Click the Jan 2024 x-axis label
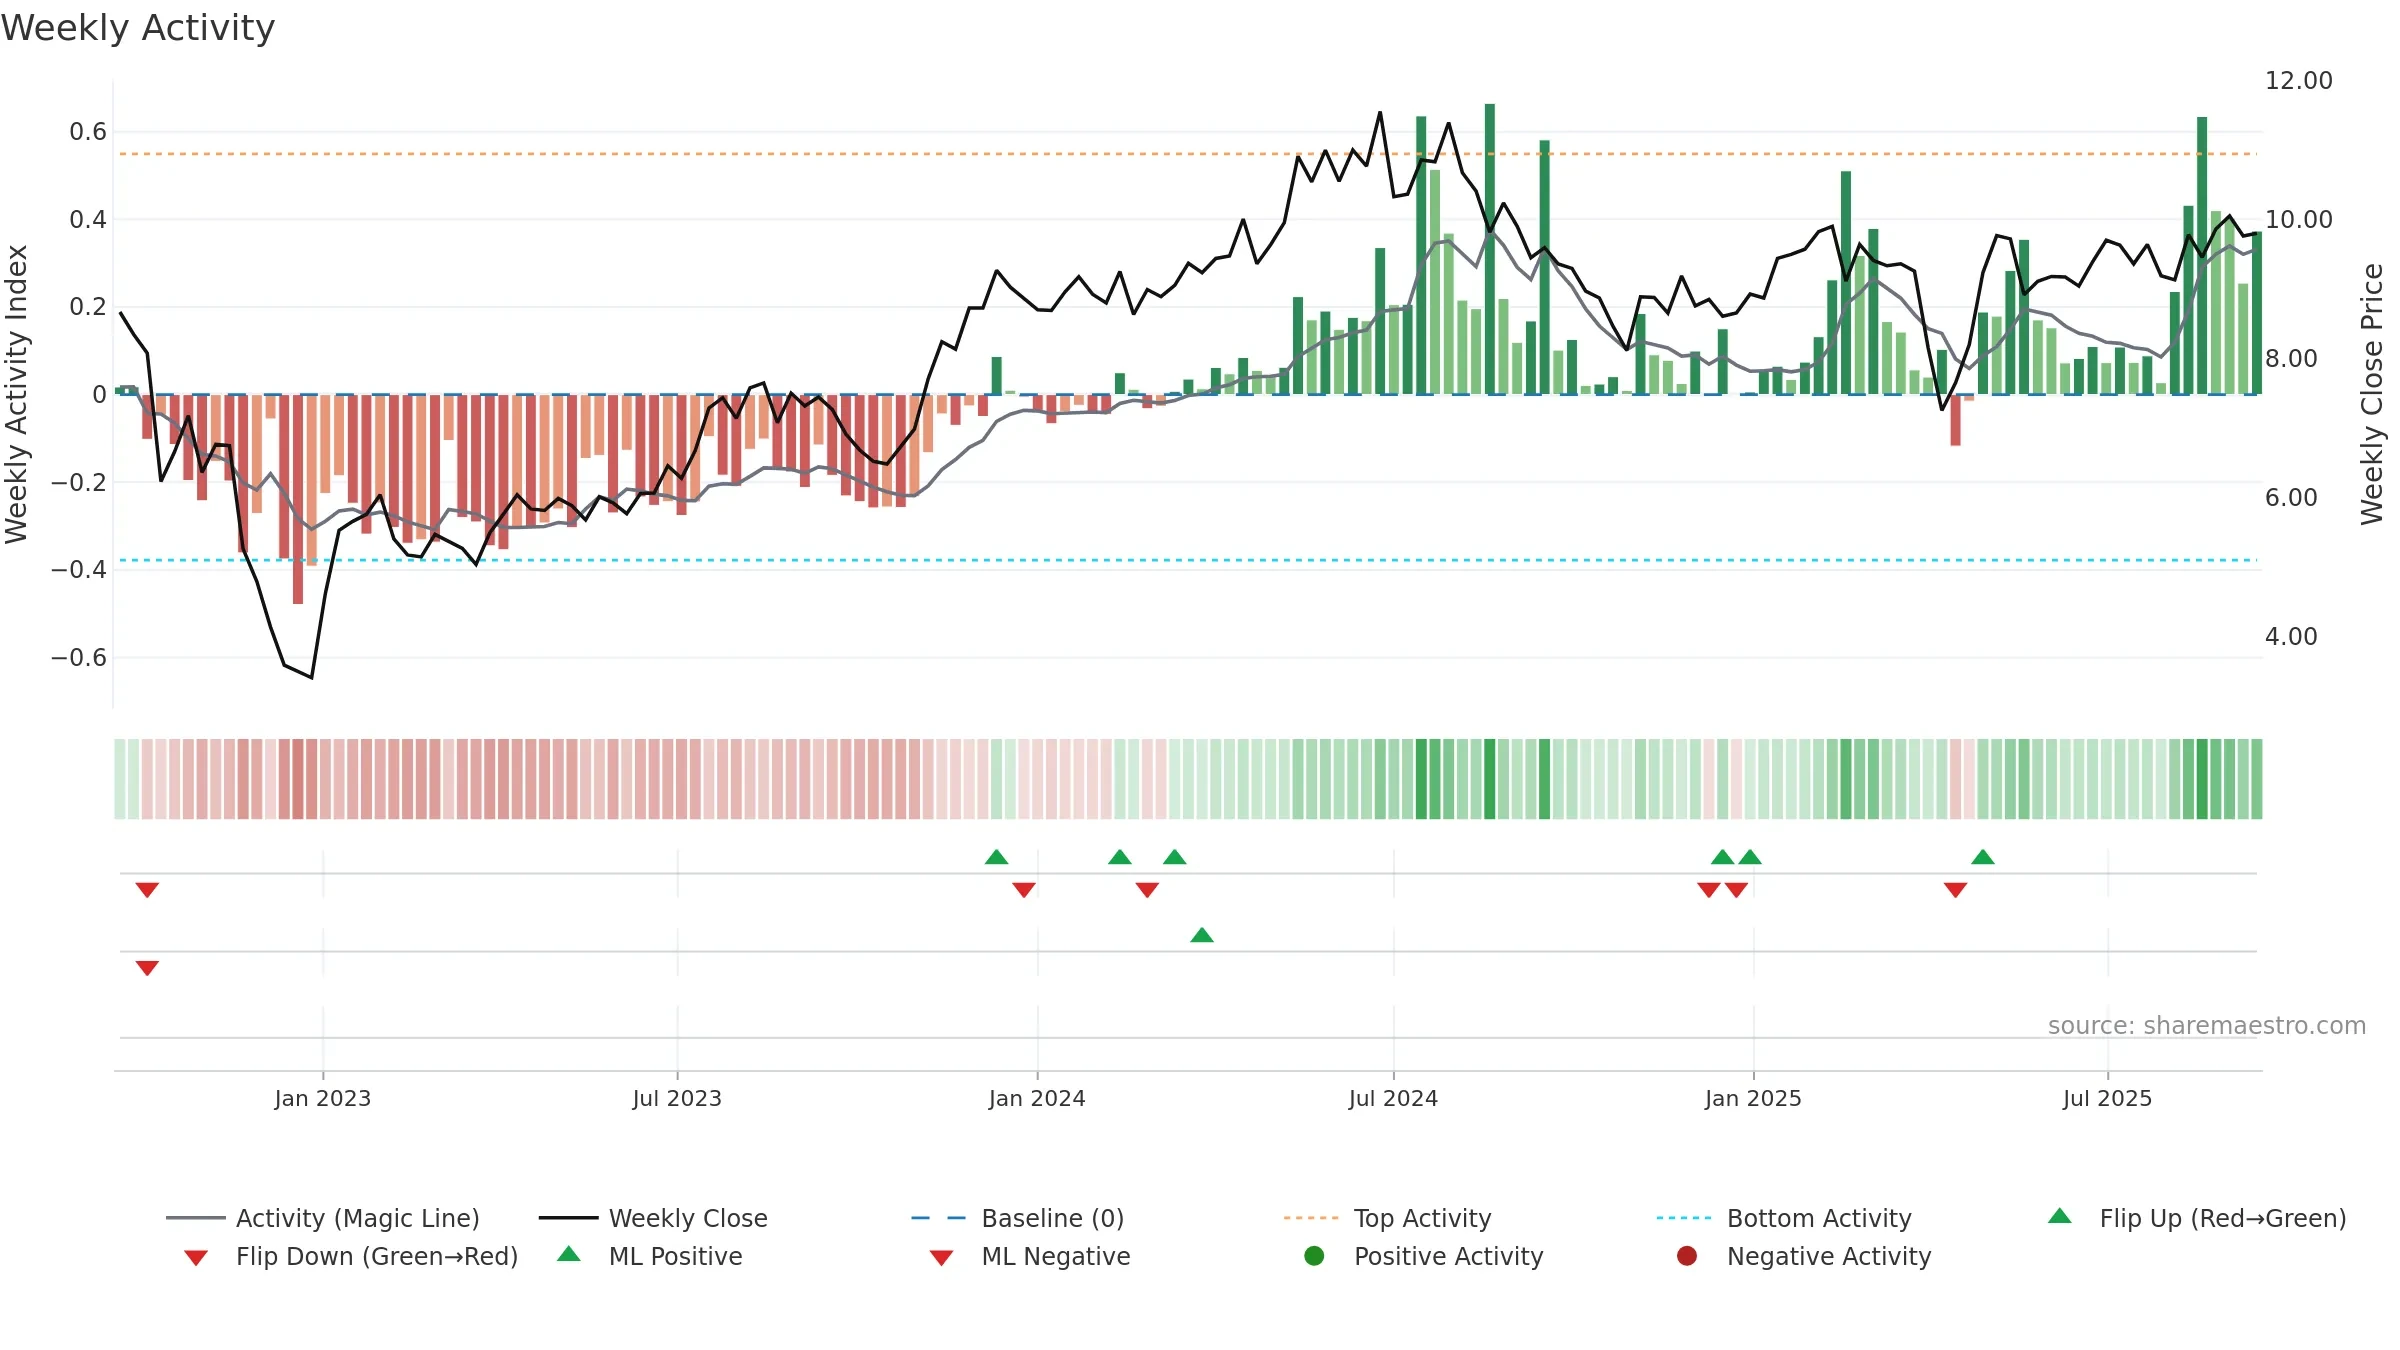Viewport: 2400px width, 1350px height. click(x=1037, y=1098)
